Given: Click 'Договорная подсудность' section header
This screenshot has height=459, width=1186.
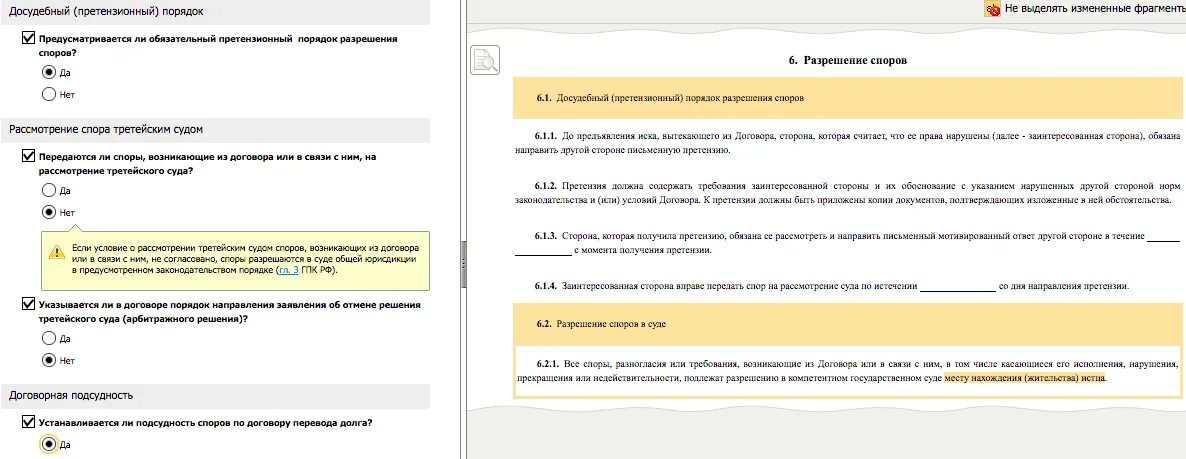Looking at the screenshot, I should (x=215, y=395).
